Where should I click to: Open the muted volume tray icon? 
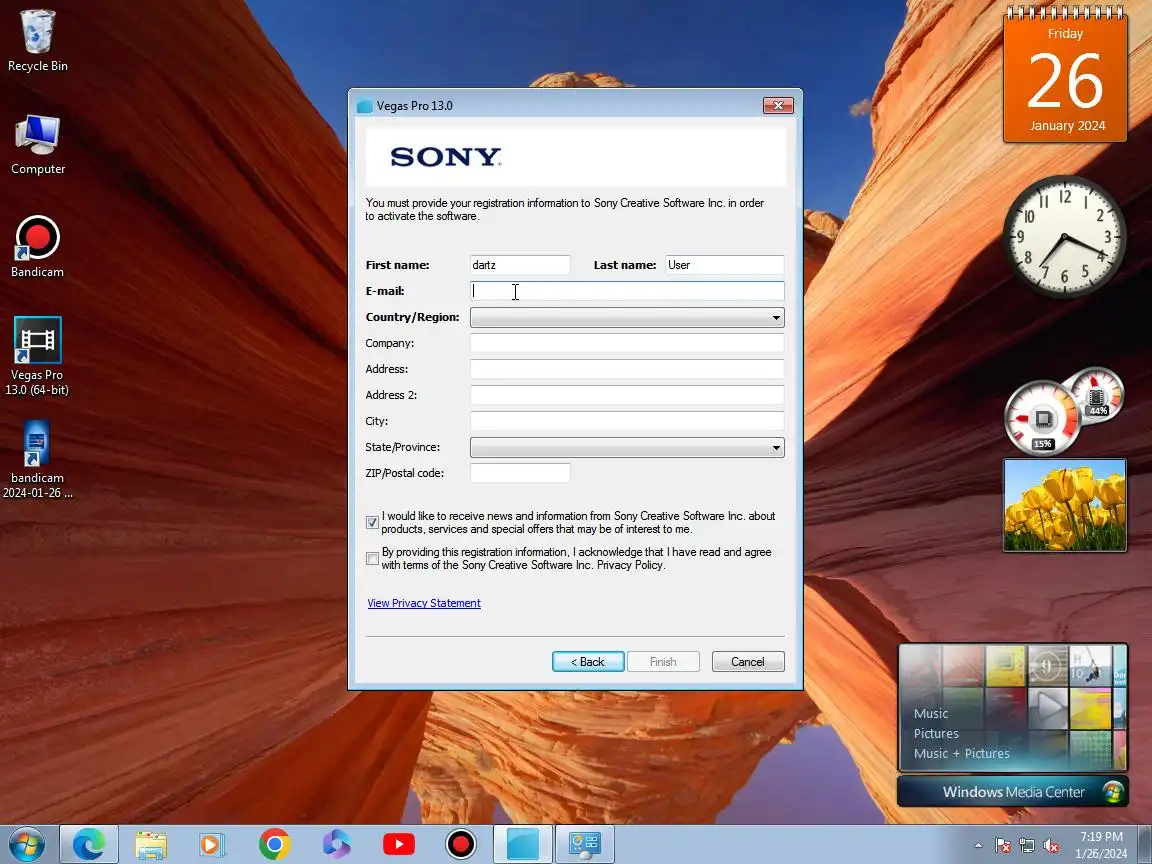pyautogui.click(x=1051, y=846)
